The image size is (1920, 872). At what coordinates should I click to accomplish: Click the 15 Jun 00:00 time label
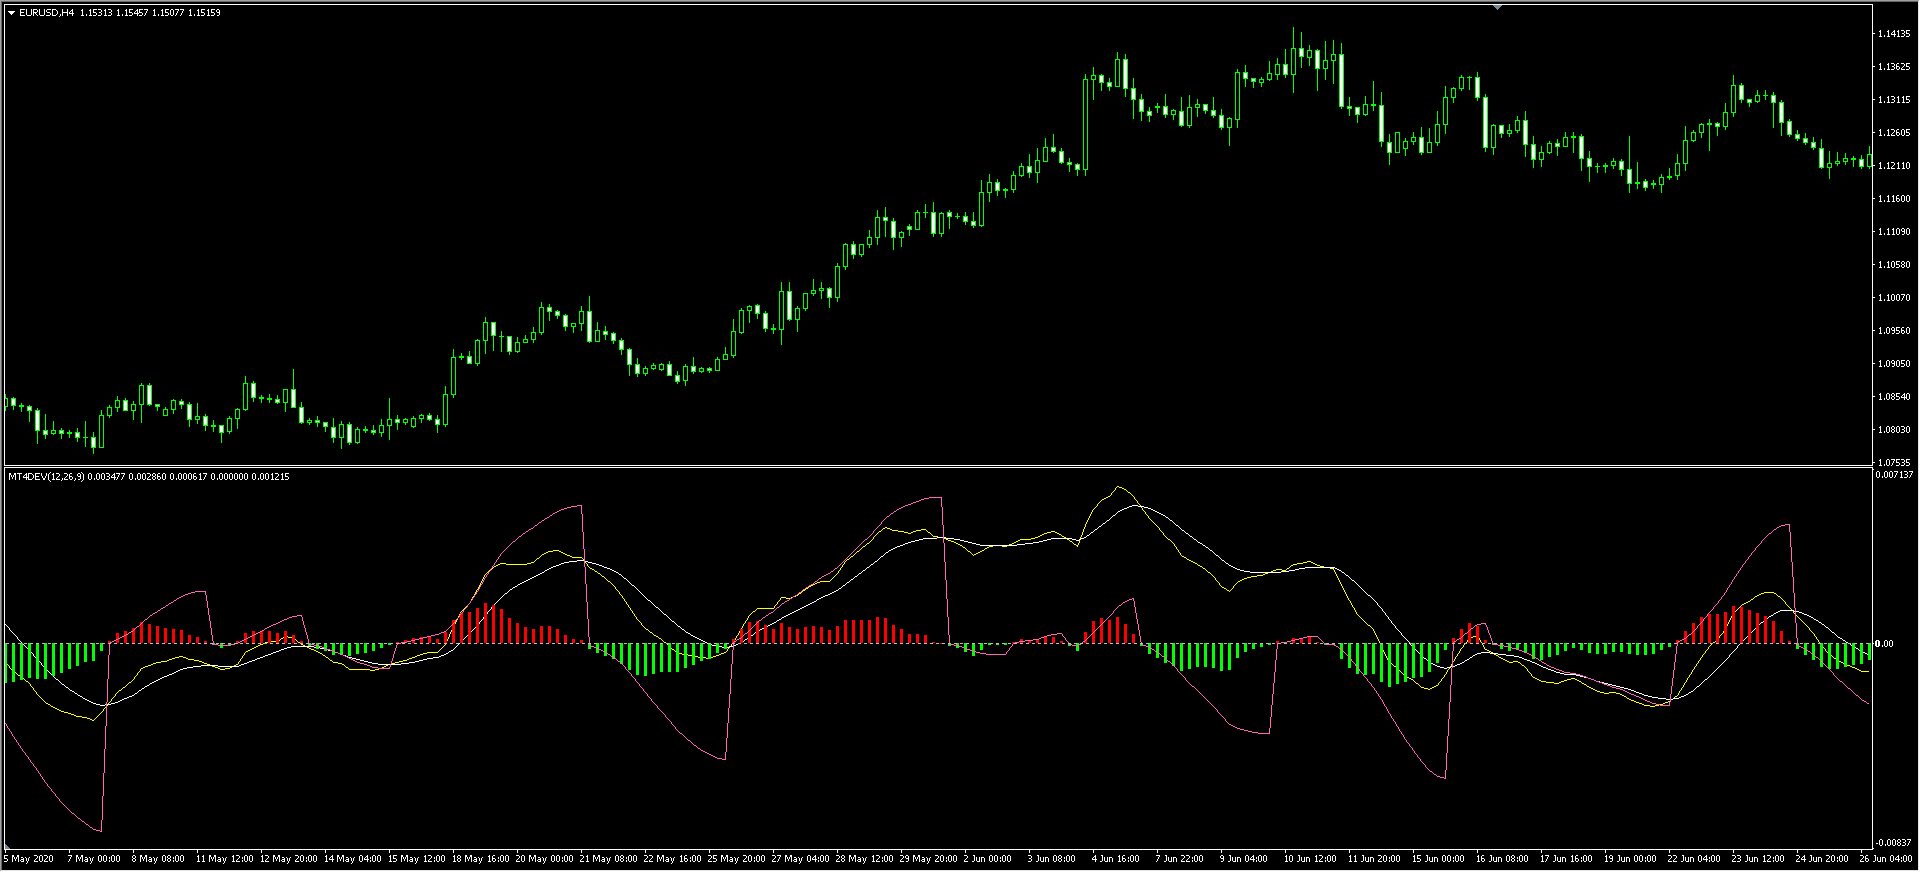[1439, 859]
